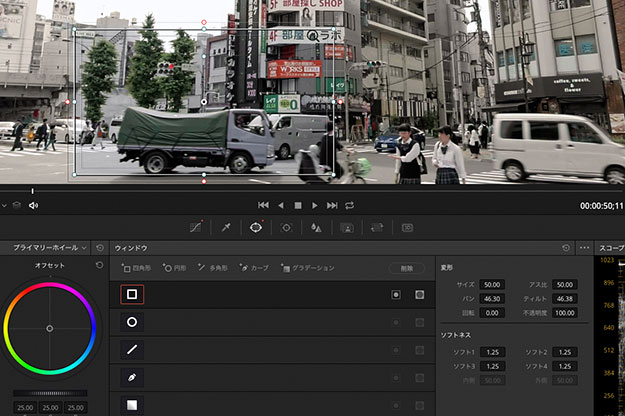625x416 pixels.
Task: Click the サイズ value field
Action: pyautogui.click(x=490, y=285)
